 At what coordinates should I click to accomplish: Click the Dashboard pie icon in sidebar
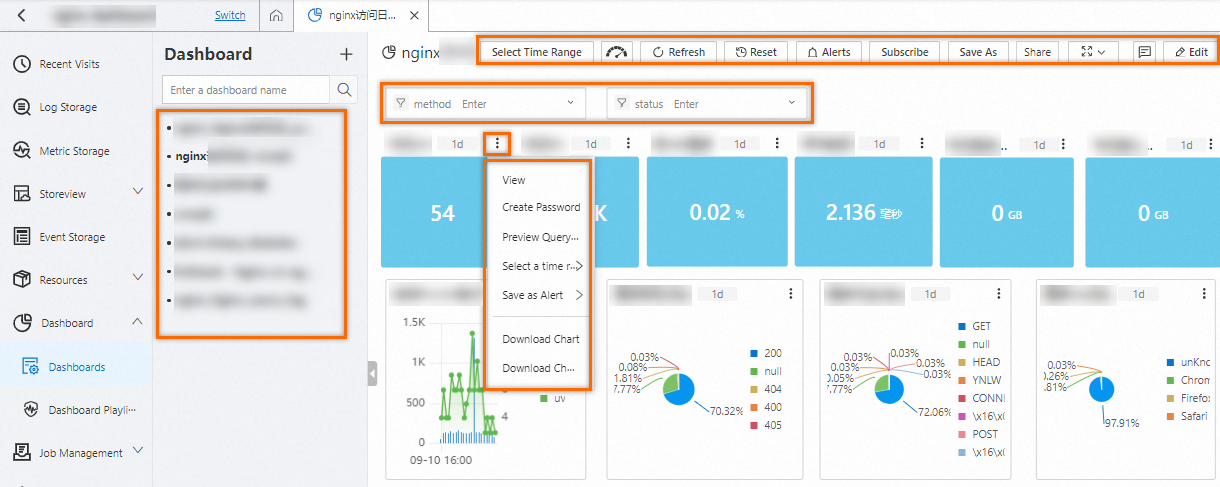pyautogui.click(x=22, y=323)
